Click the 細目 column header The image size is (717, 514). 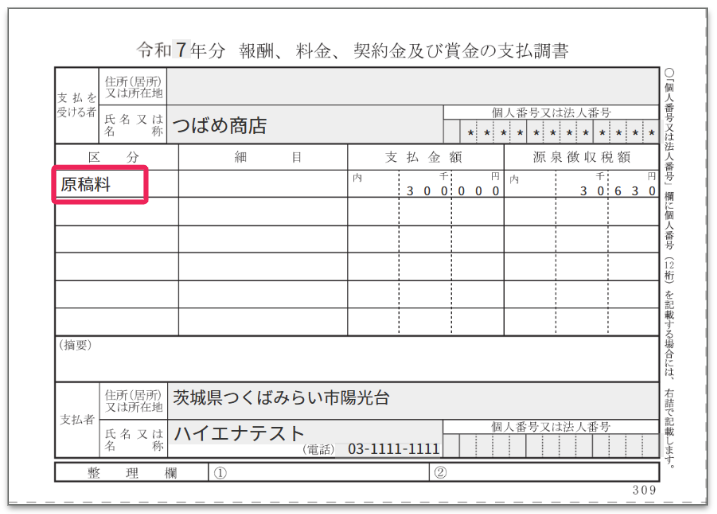pyautogui.click(x=268, y=157)
